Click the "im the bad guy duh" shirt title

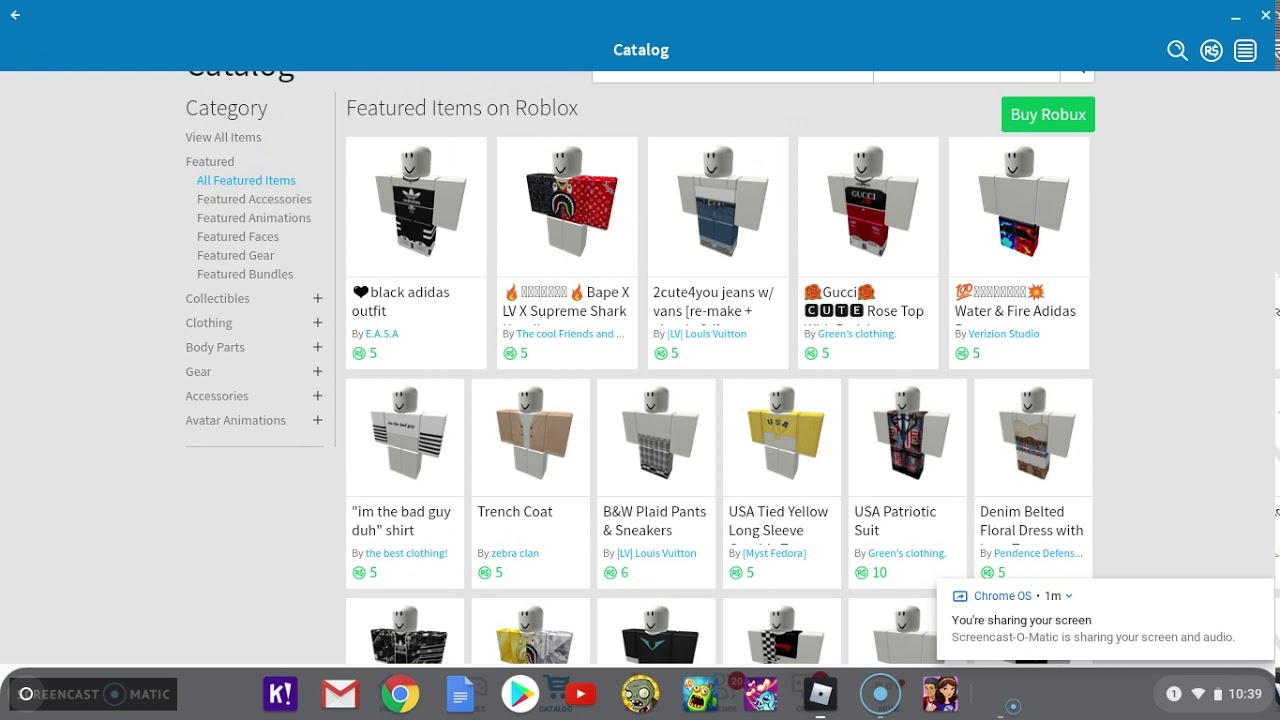401,521
